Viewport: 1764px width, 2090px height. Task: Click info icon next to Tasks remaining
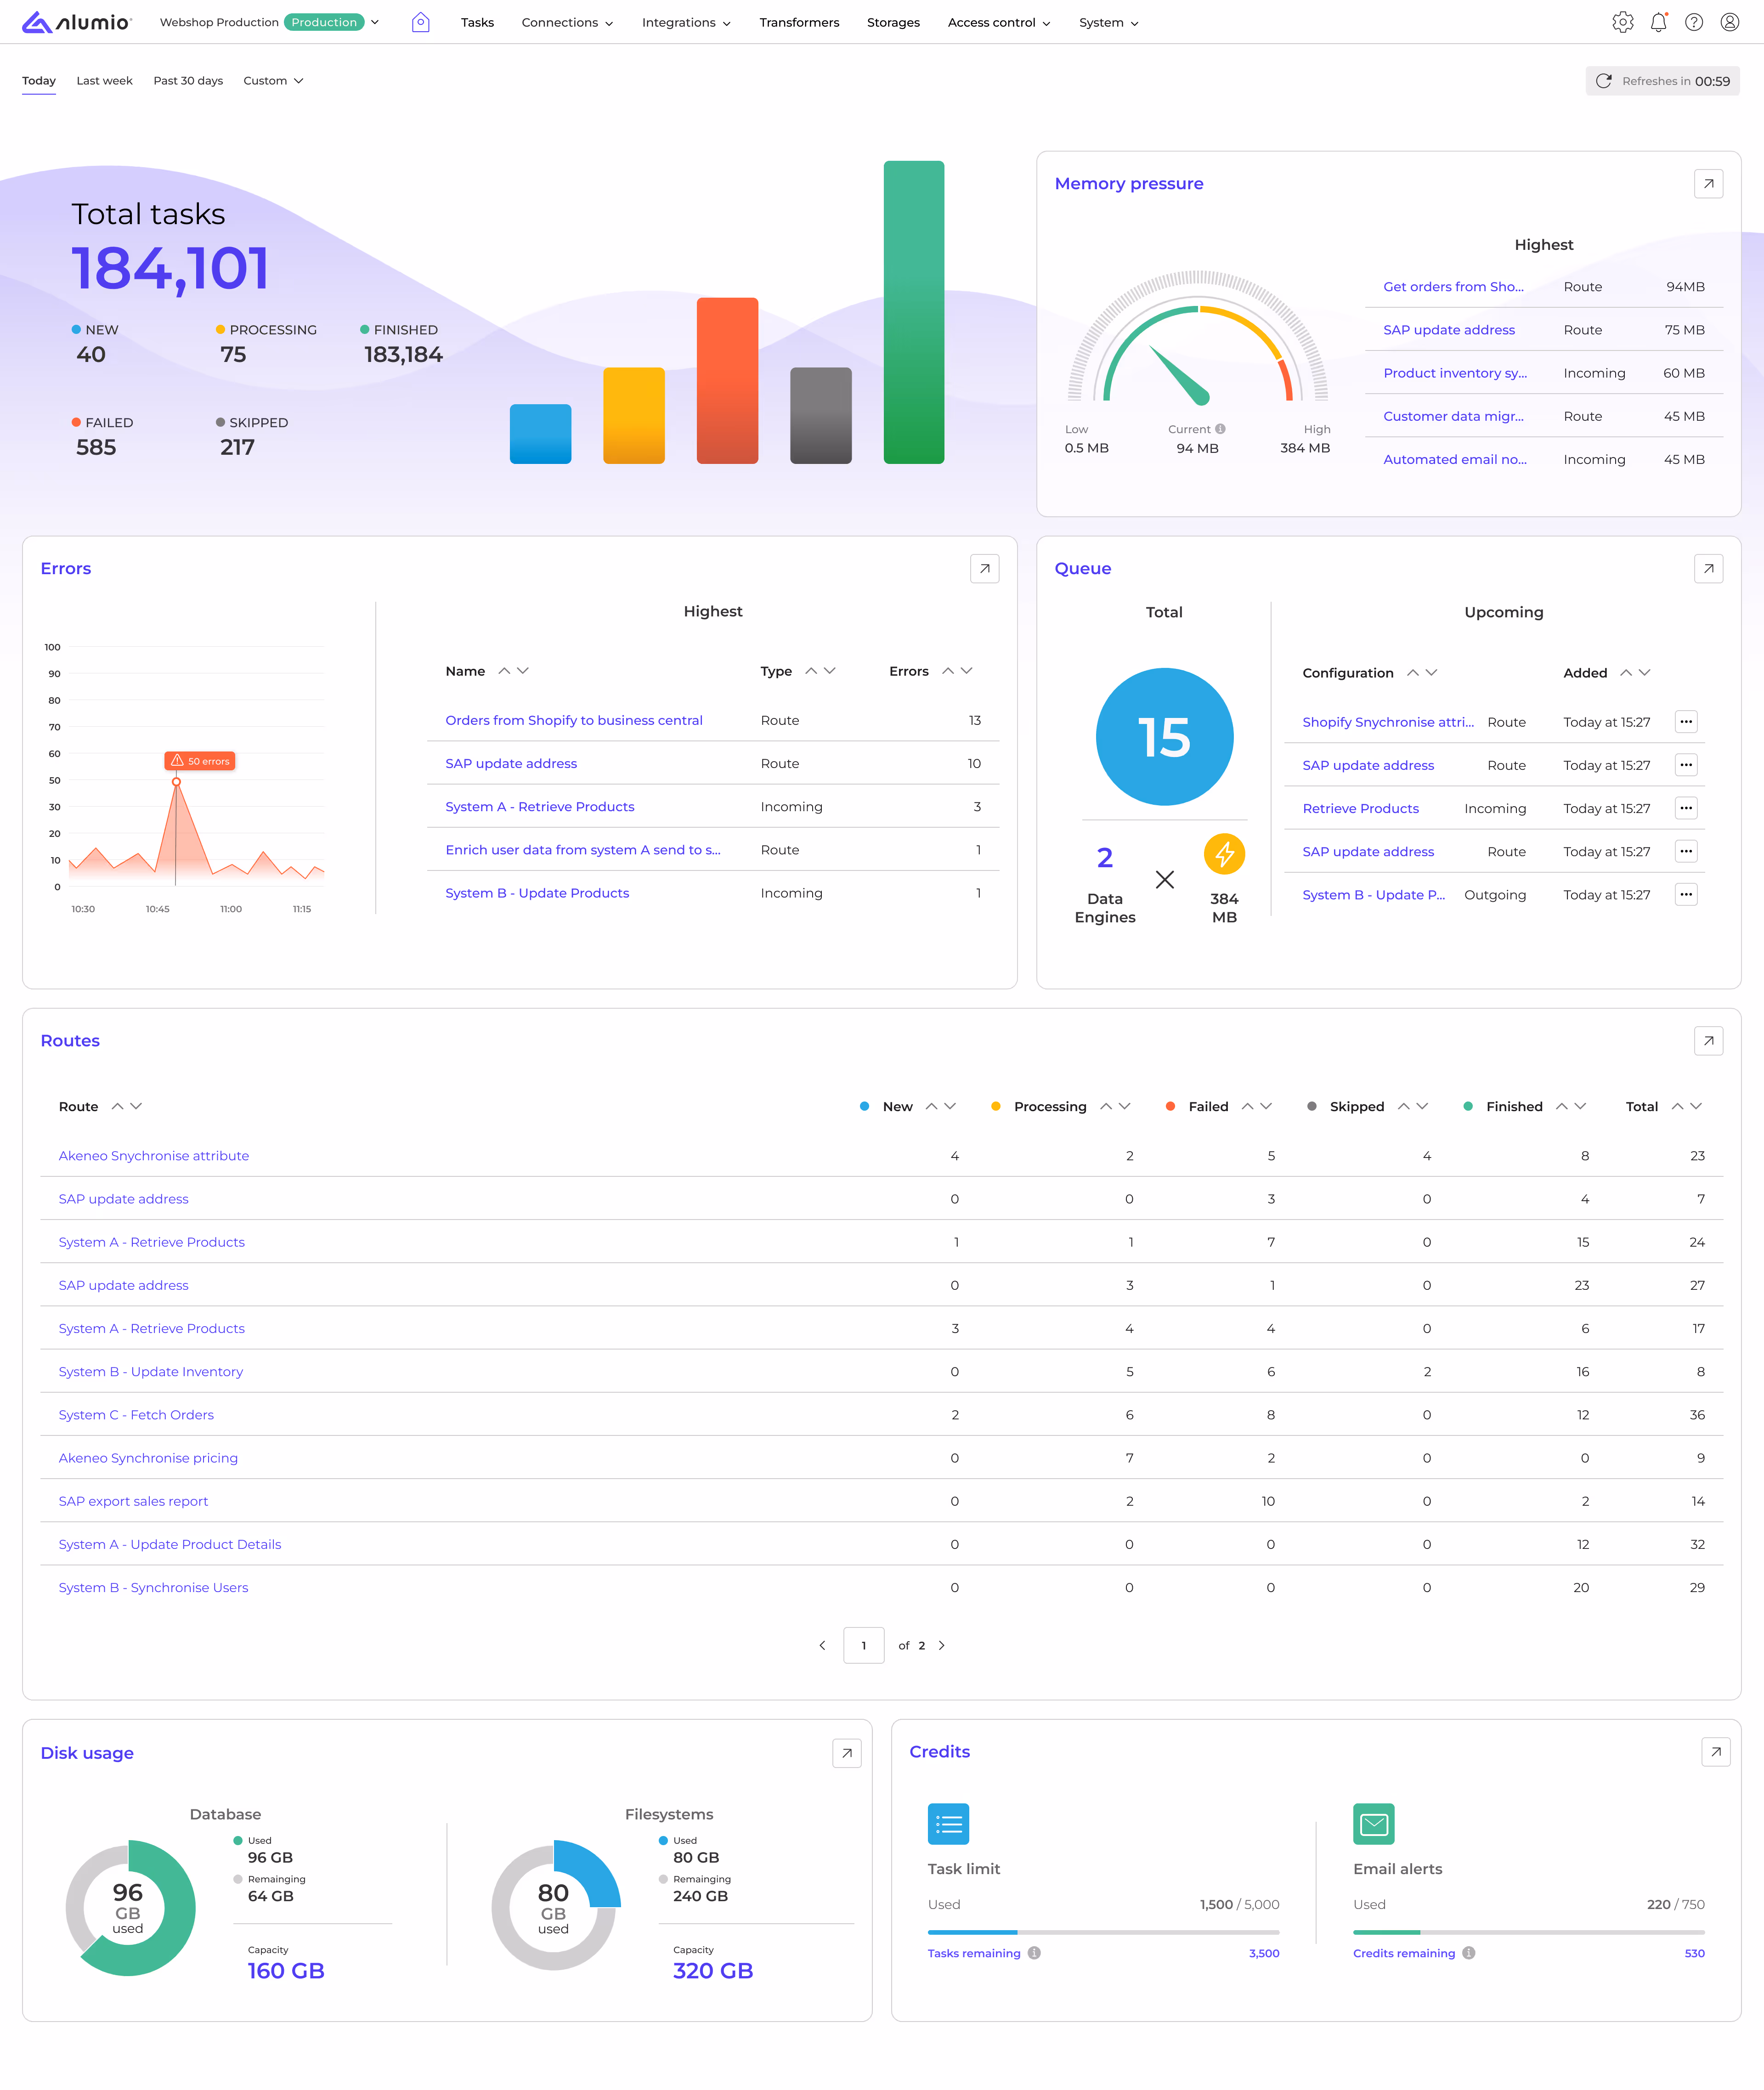pos(1034,1953)
